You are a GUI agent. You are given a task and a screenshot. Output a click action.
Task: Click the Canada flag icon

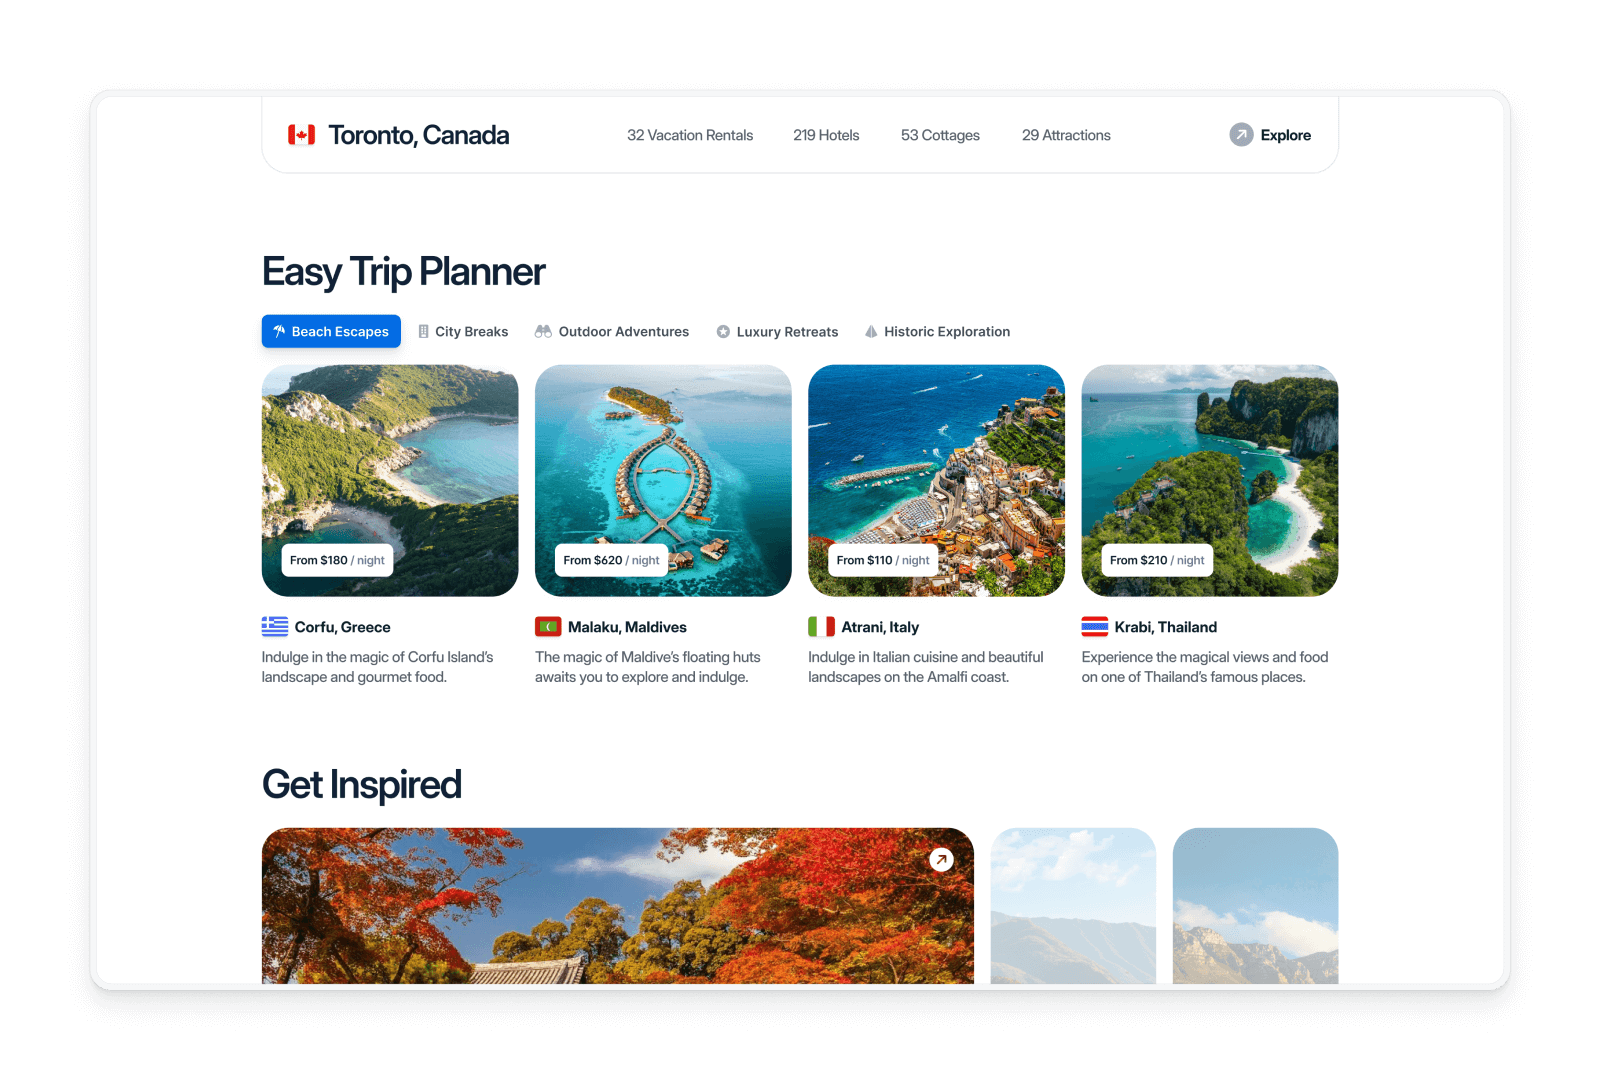tap(301, 135)
